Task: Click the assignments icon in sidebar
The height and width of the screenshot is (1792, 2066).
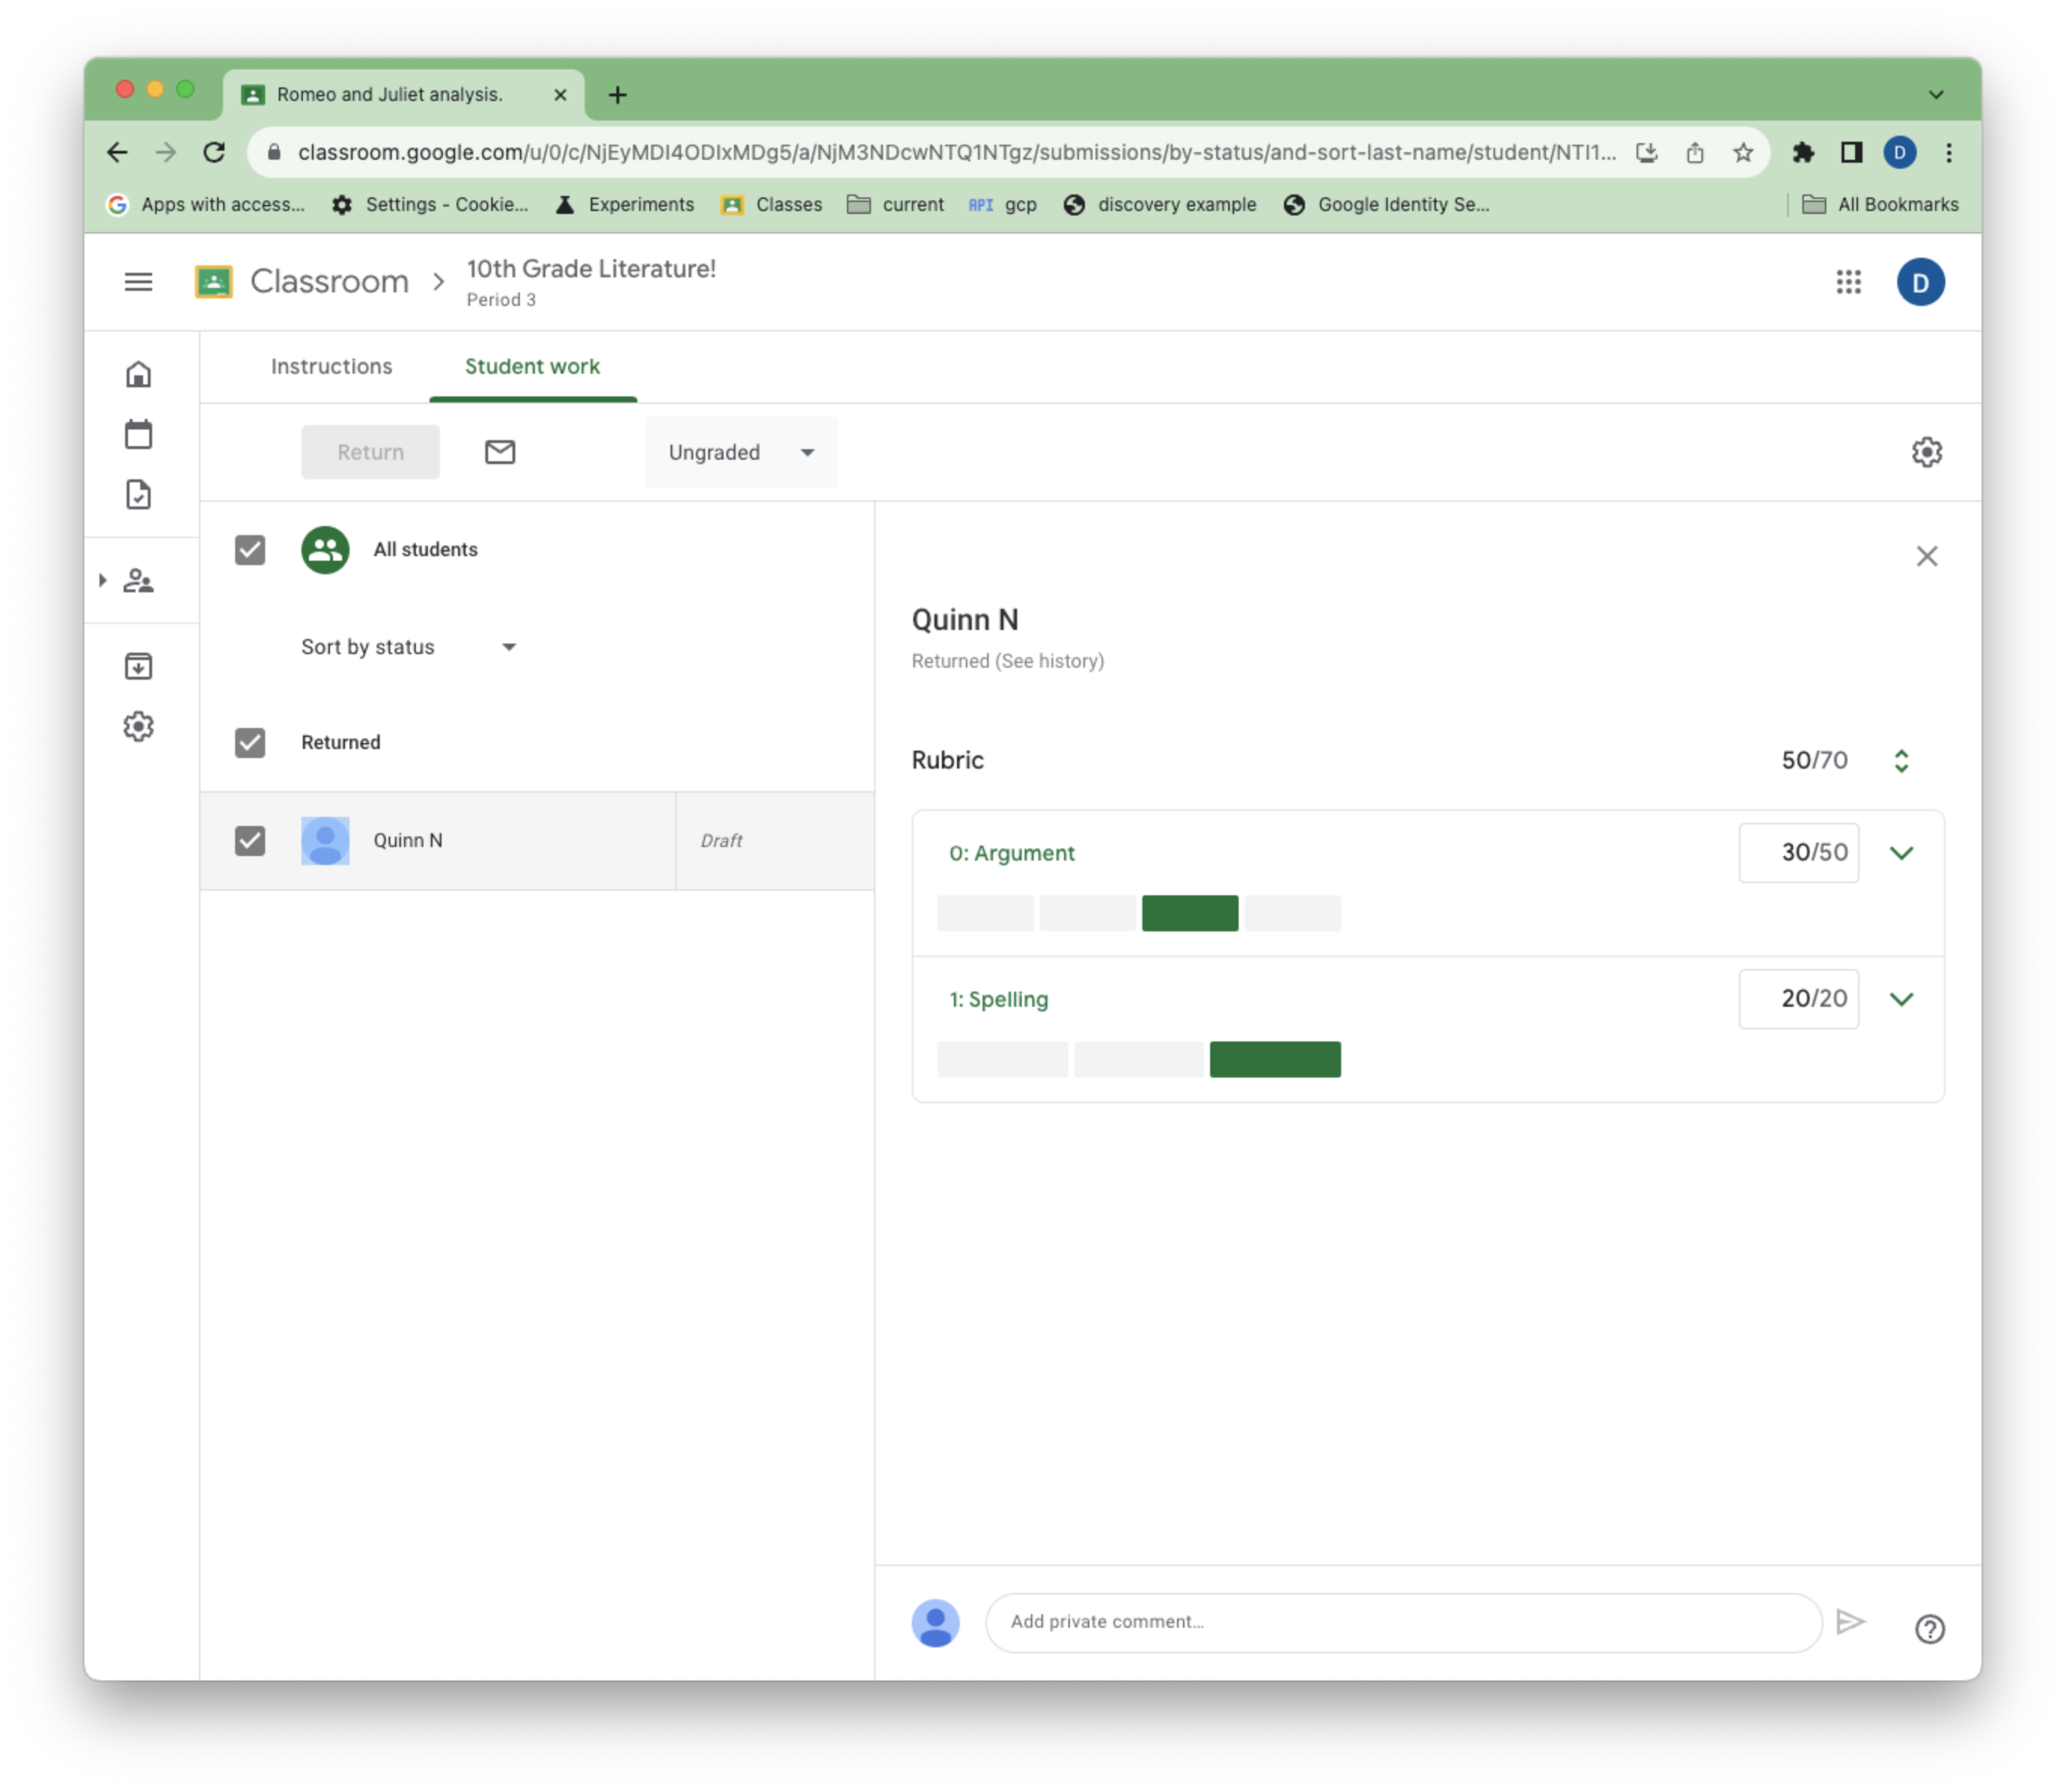Action: pos(141,494)
